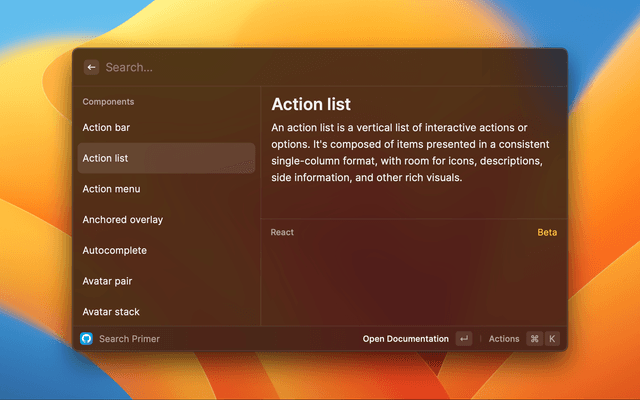Open the Actions panel
The height and width of the screenshot is (400, 640).
[x=504, y=339]
